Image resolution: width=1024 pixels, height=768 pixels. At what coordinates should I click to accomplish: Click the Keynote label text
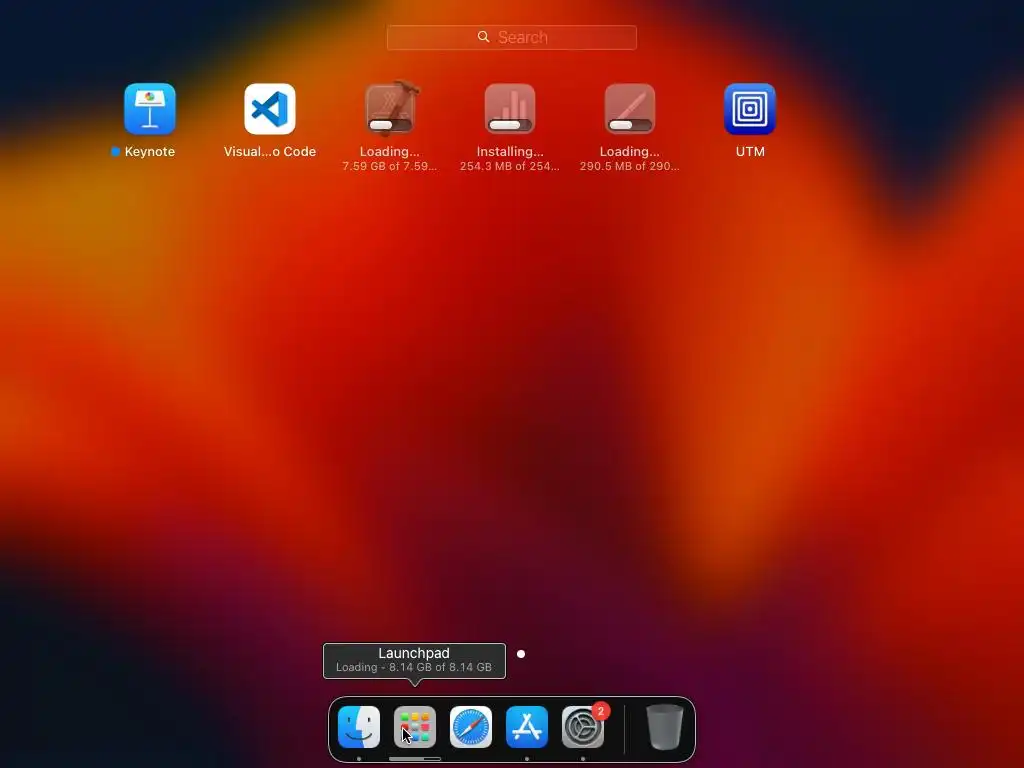coord(150,152)
